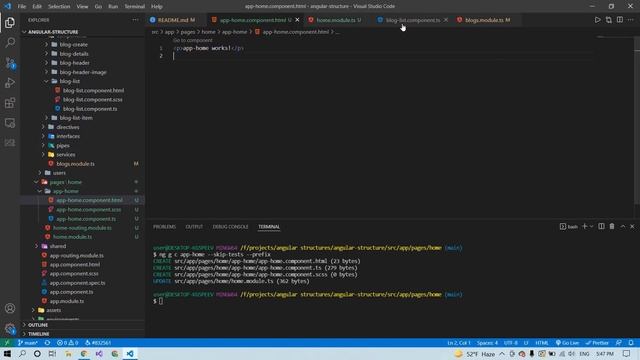
Task: Click the remote window indicator in status bar
Action: tap(7, 342)
